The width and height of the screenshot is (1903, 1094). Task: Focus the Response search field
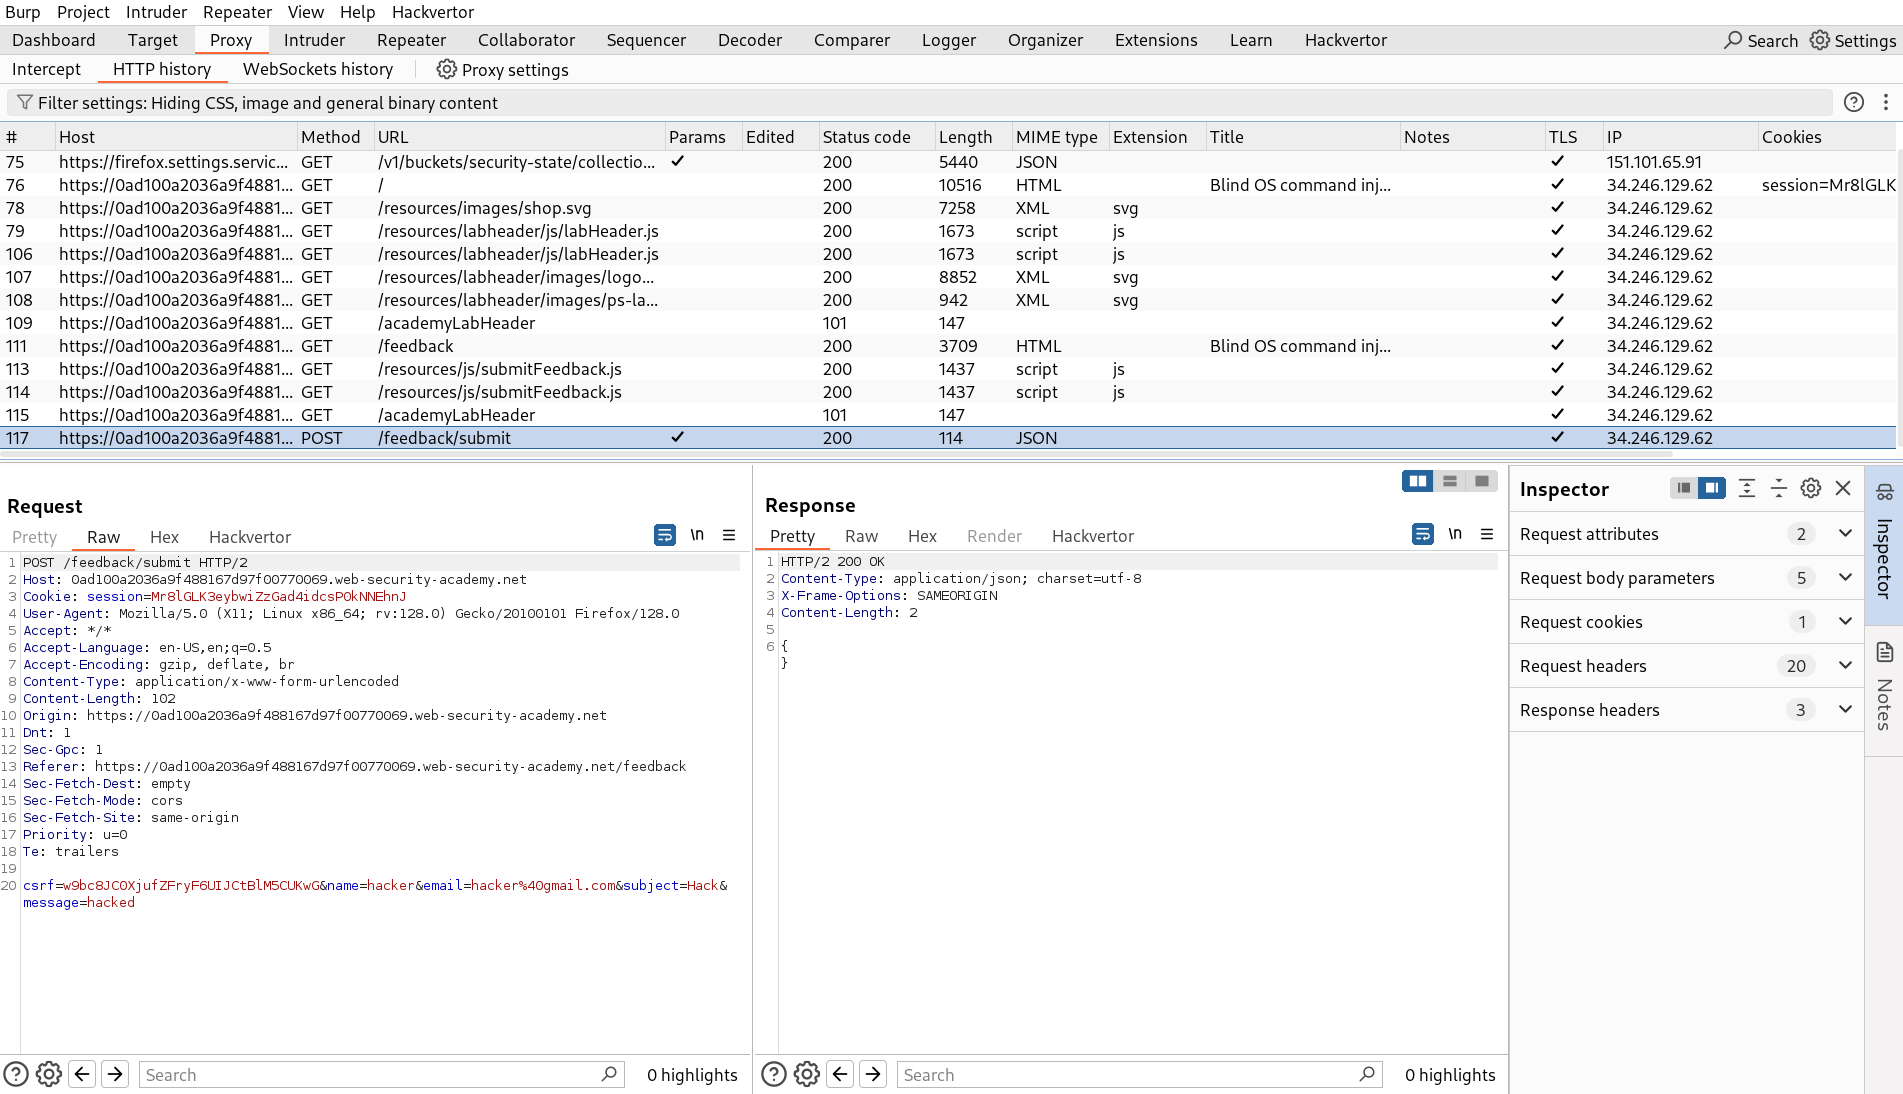tap(1140, 1075)
